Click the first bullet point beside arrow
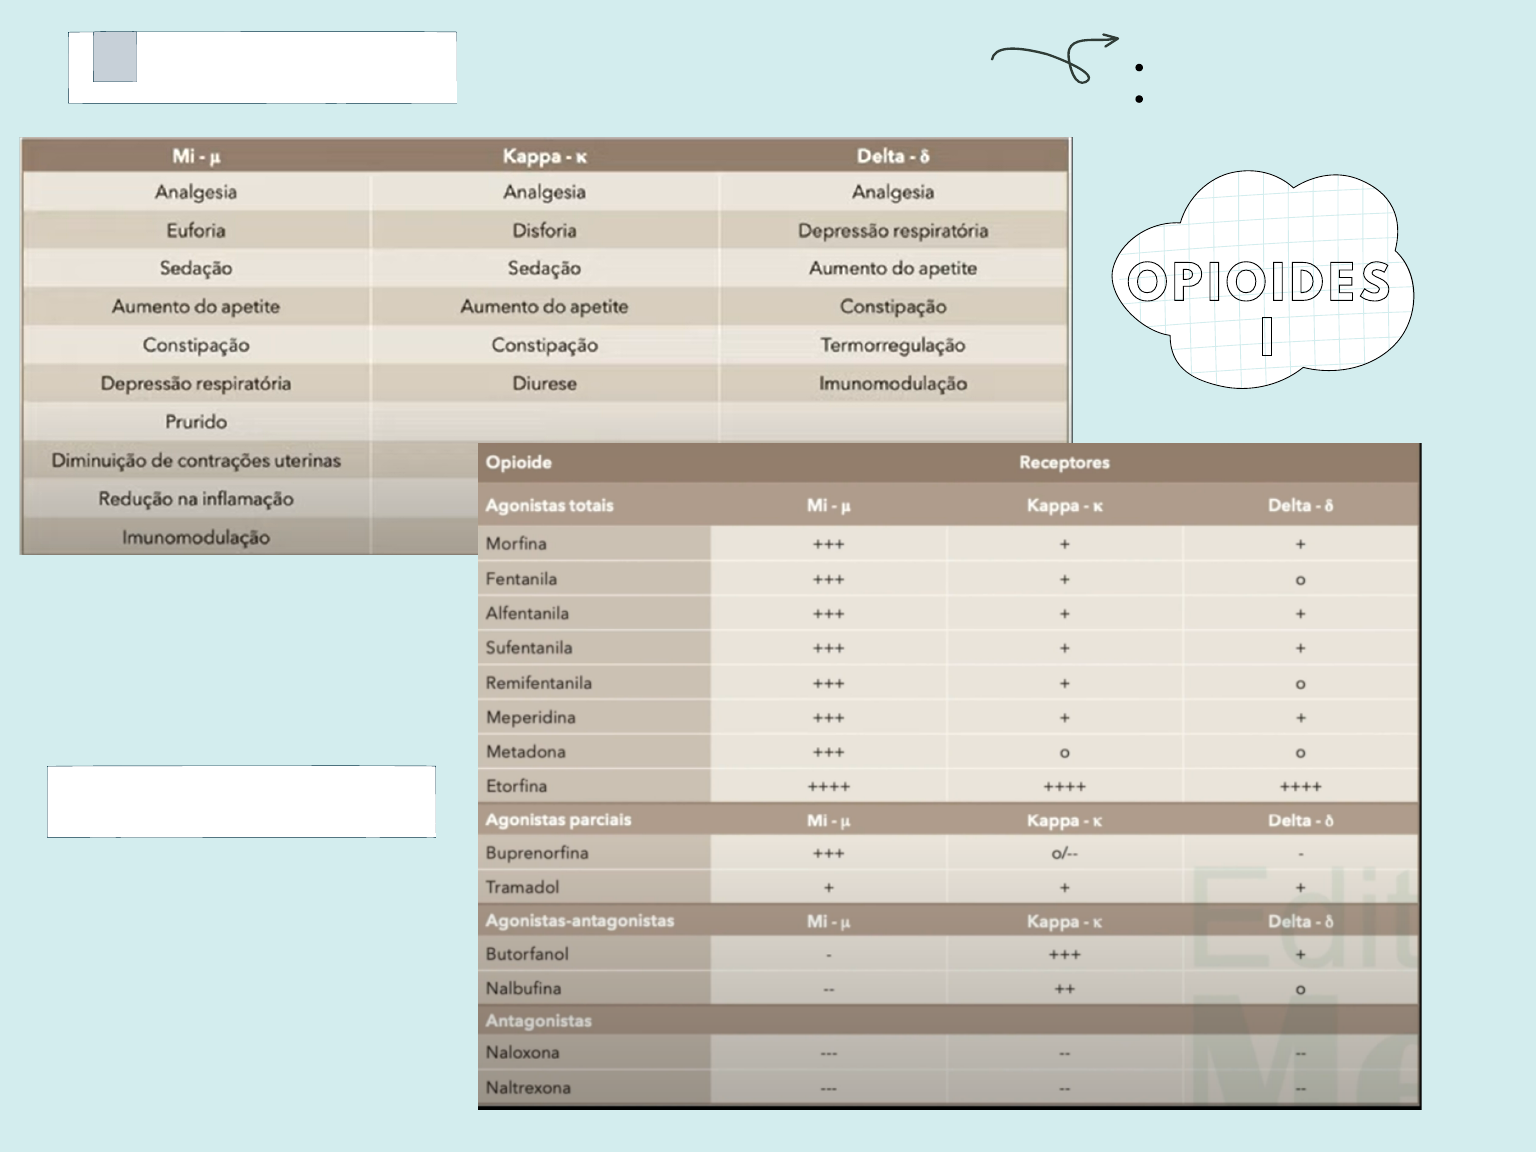 (1139, 68)
